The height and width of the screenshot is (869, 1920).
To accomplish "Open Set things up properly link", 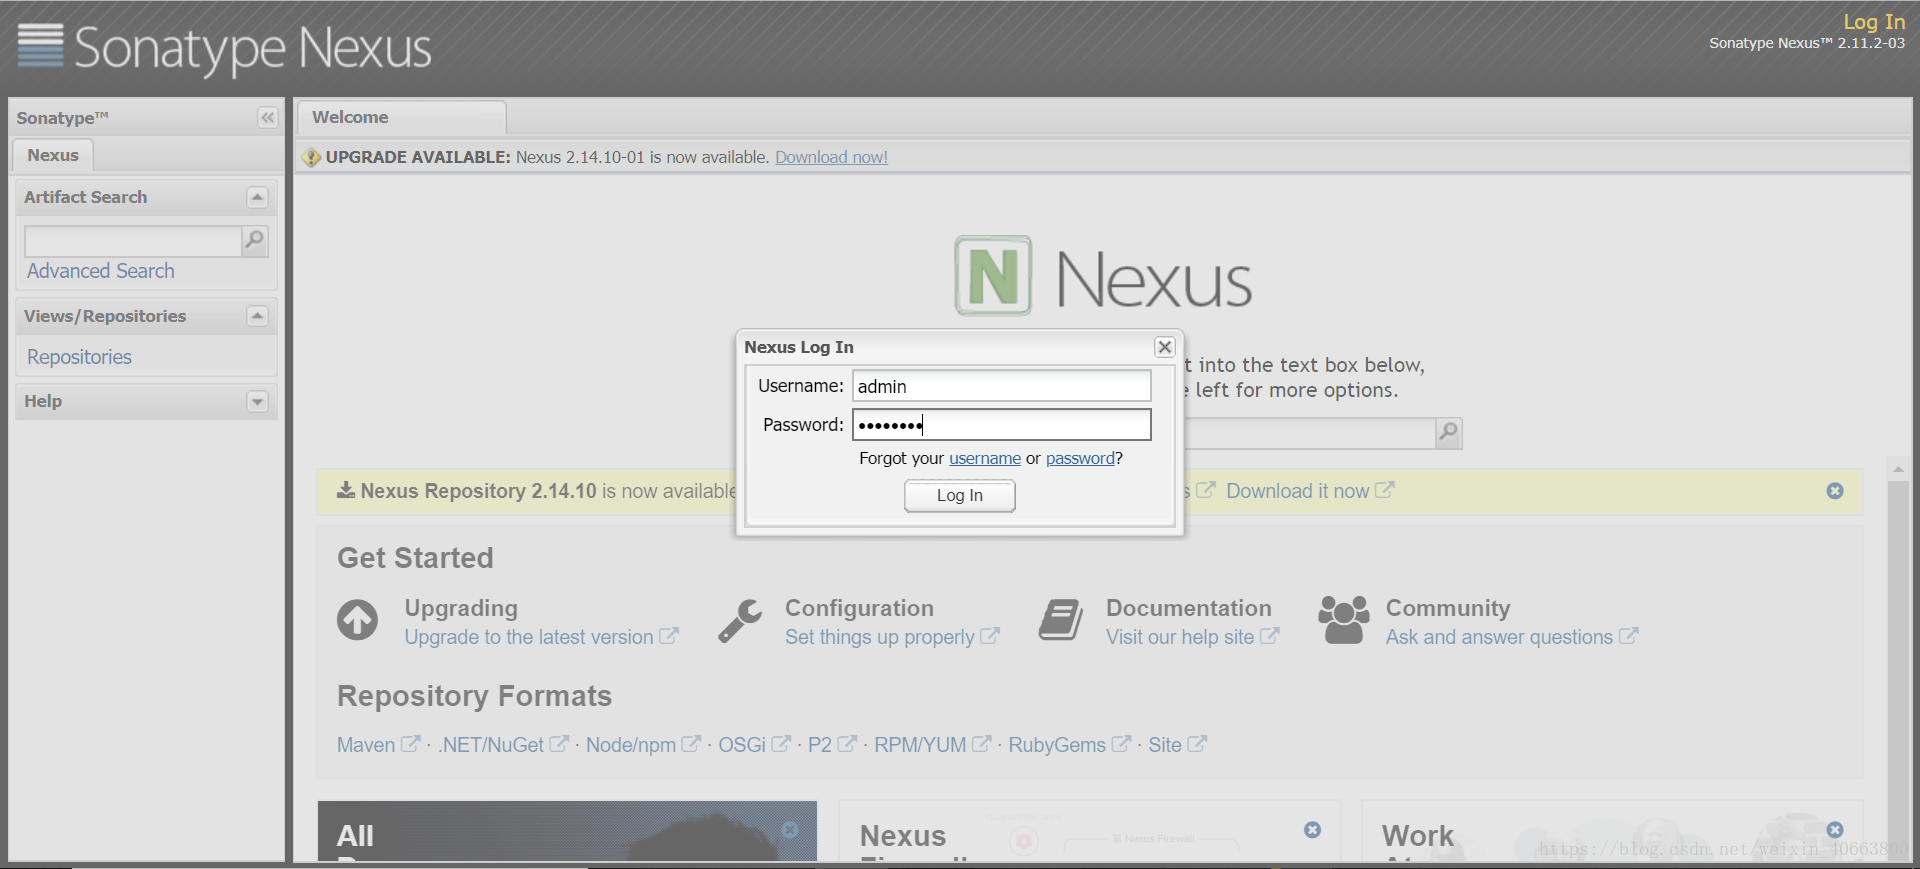I will 891,637.
